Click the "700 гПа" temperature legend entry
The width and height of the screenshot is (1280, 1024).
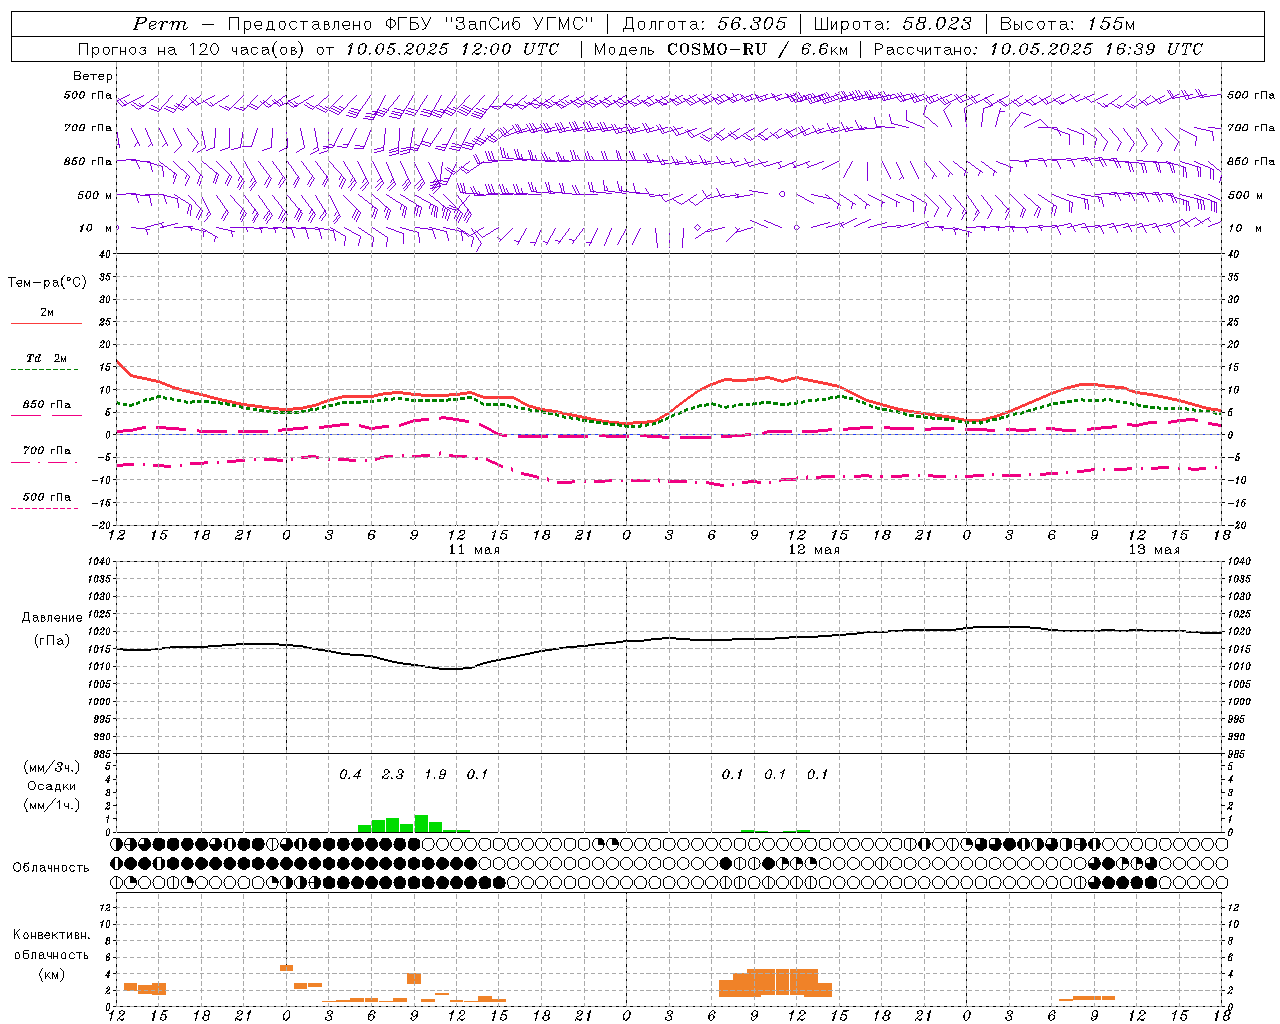46,450
